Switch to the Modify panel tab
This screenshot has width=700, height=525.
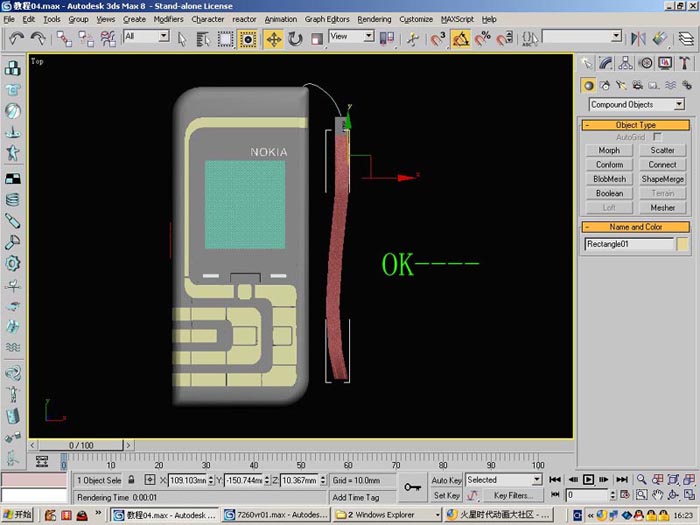coord(606,63)
